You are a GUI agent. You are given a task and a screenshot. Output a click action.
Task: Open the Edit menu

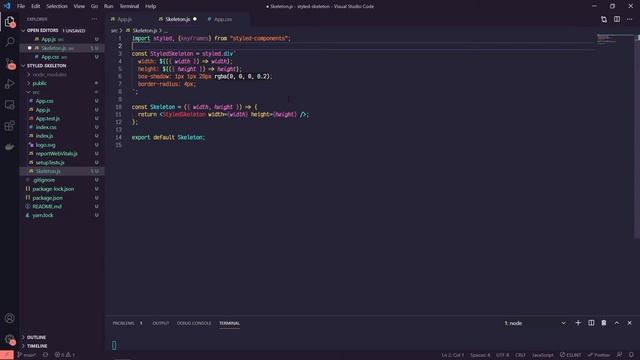(36, 6)
